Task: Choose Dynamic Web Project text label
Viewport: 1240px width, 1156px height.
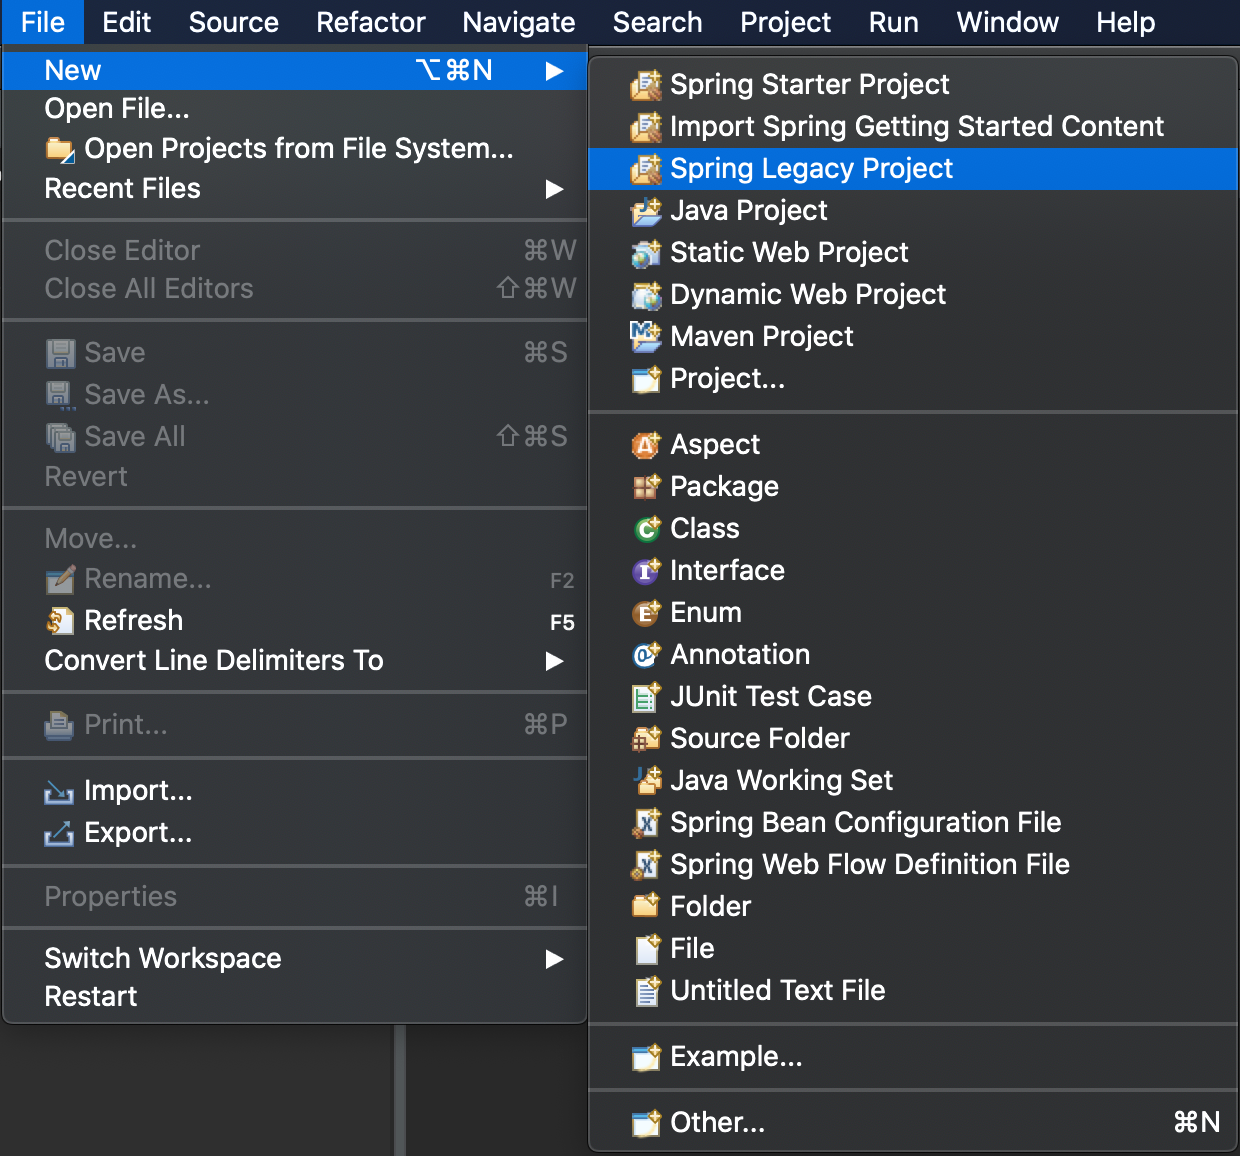Action: [x=808, y=295]
